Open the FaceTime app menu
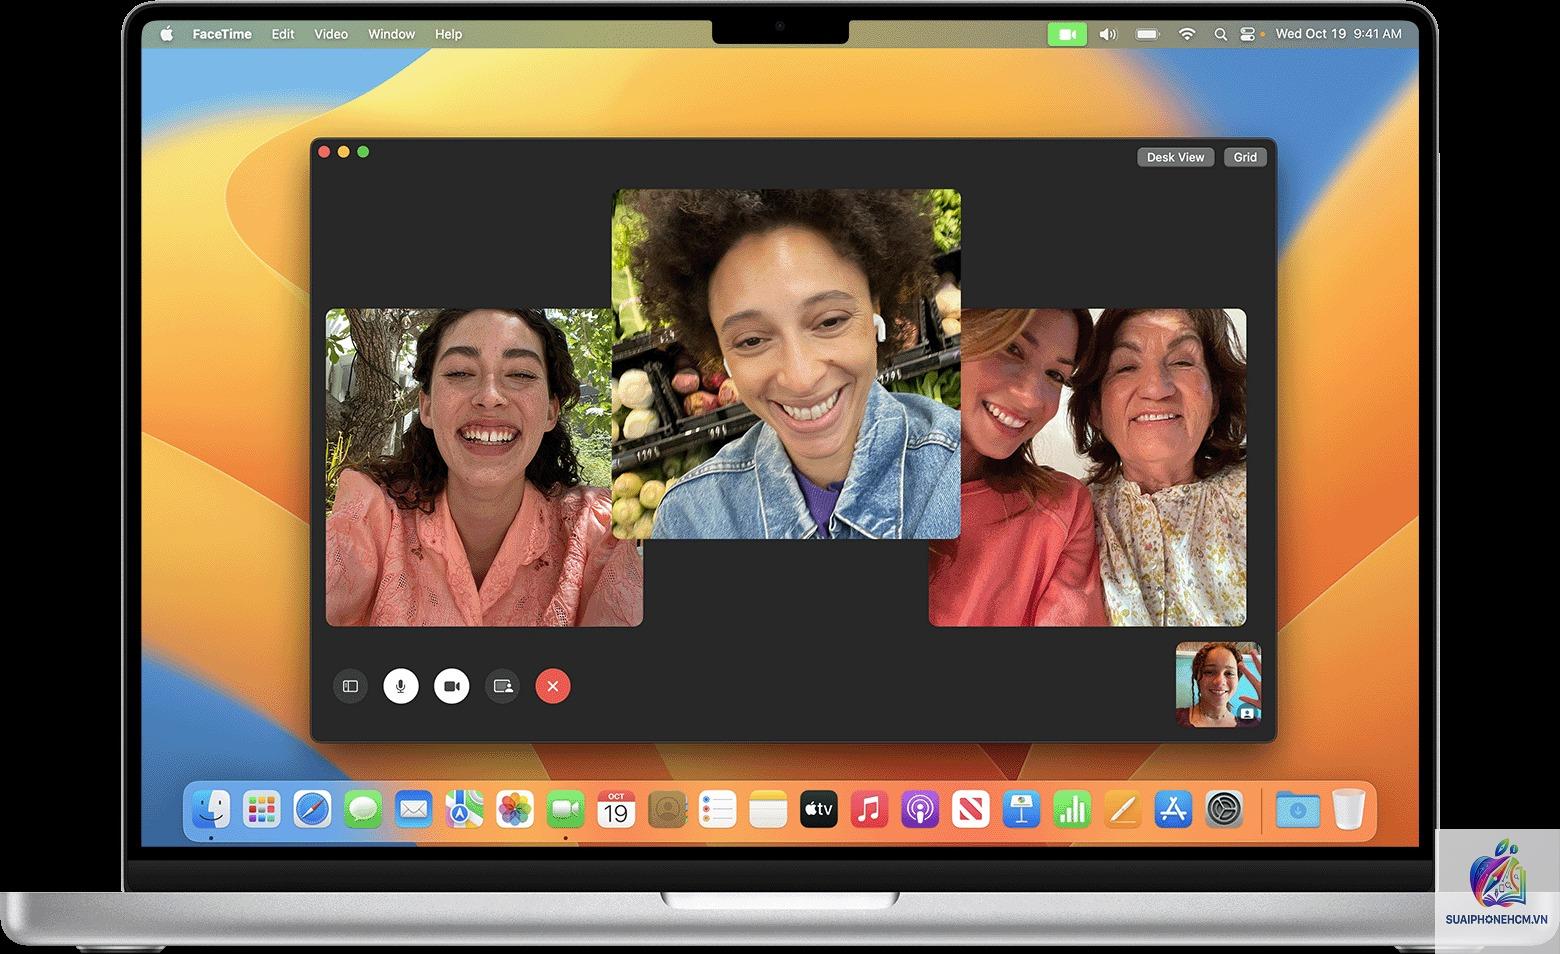The image size is (1560, 954). pyautogui.click(x=222, y=34)
